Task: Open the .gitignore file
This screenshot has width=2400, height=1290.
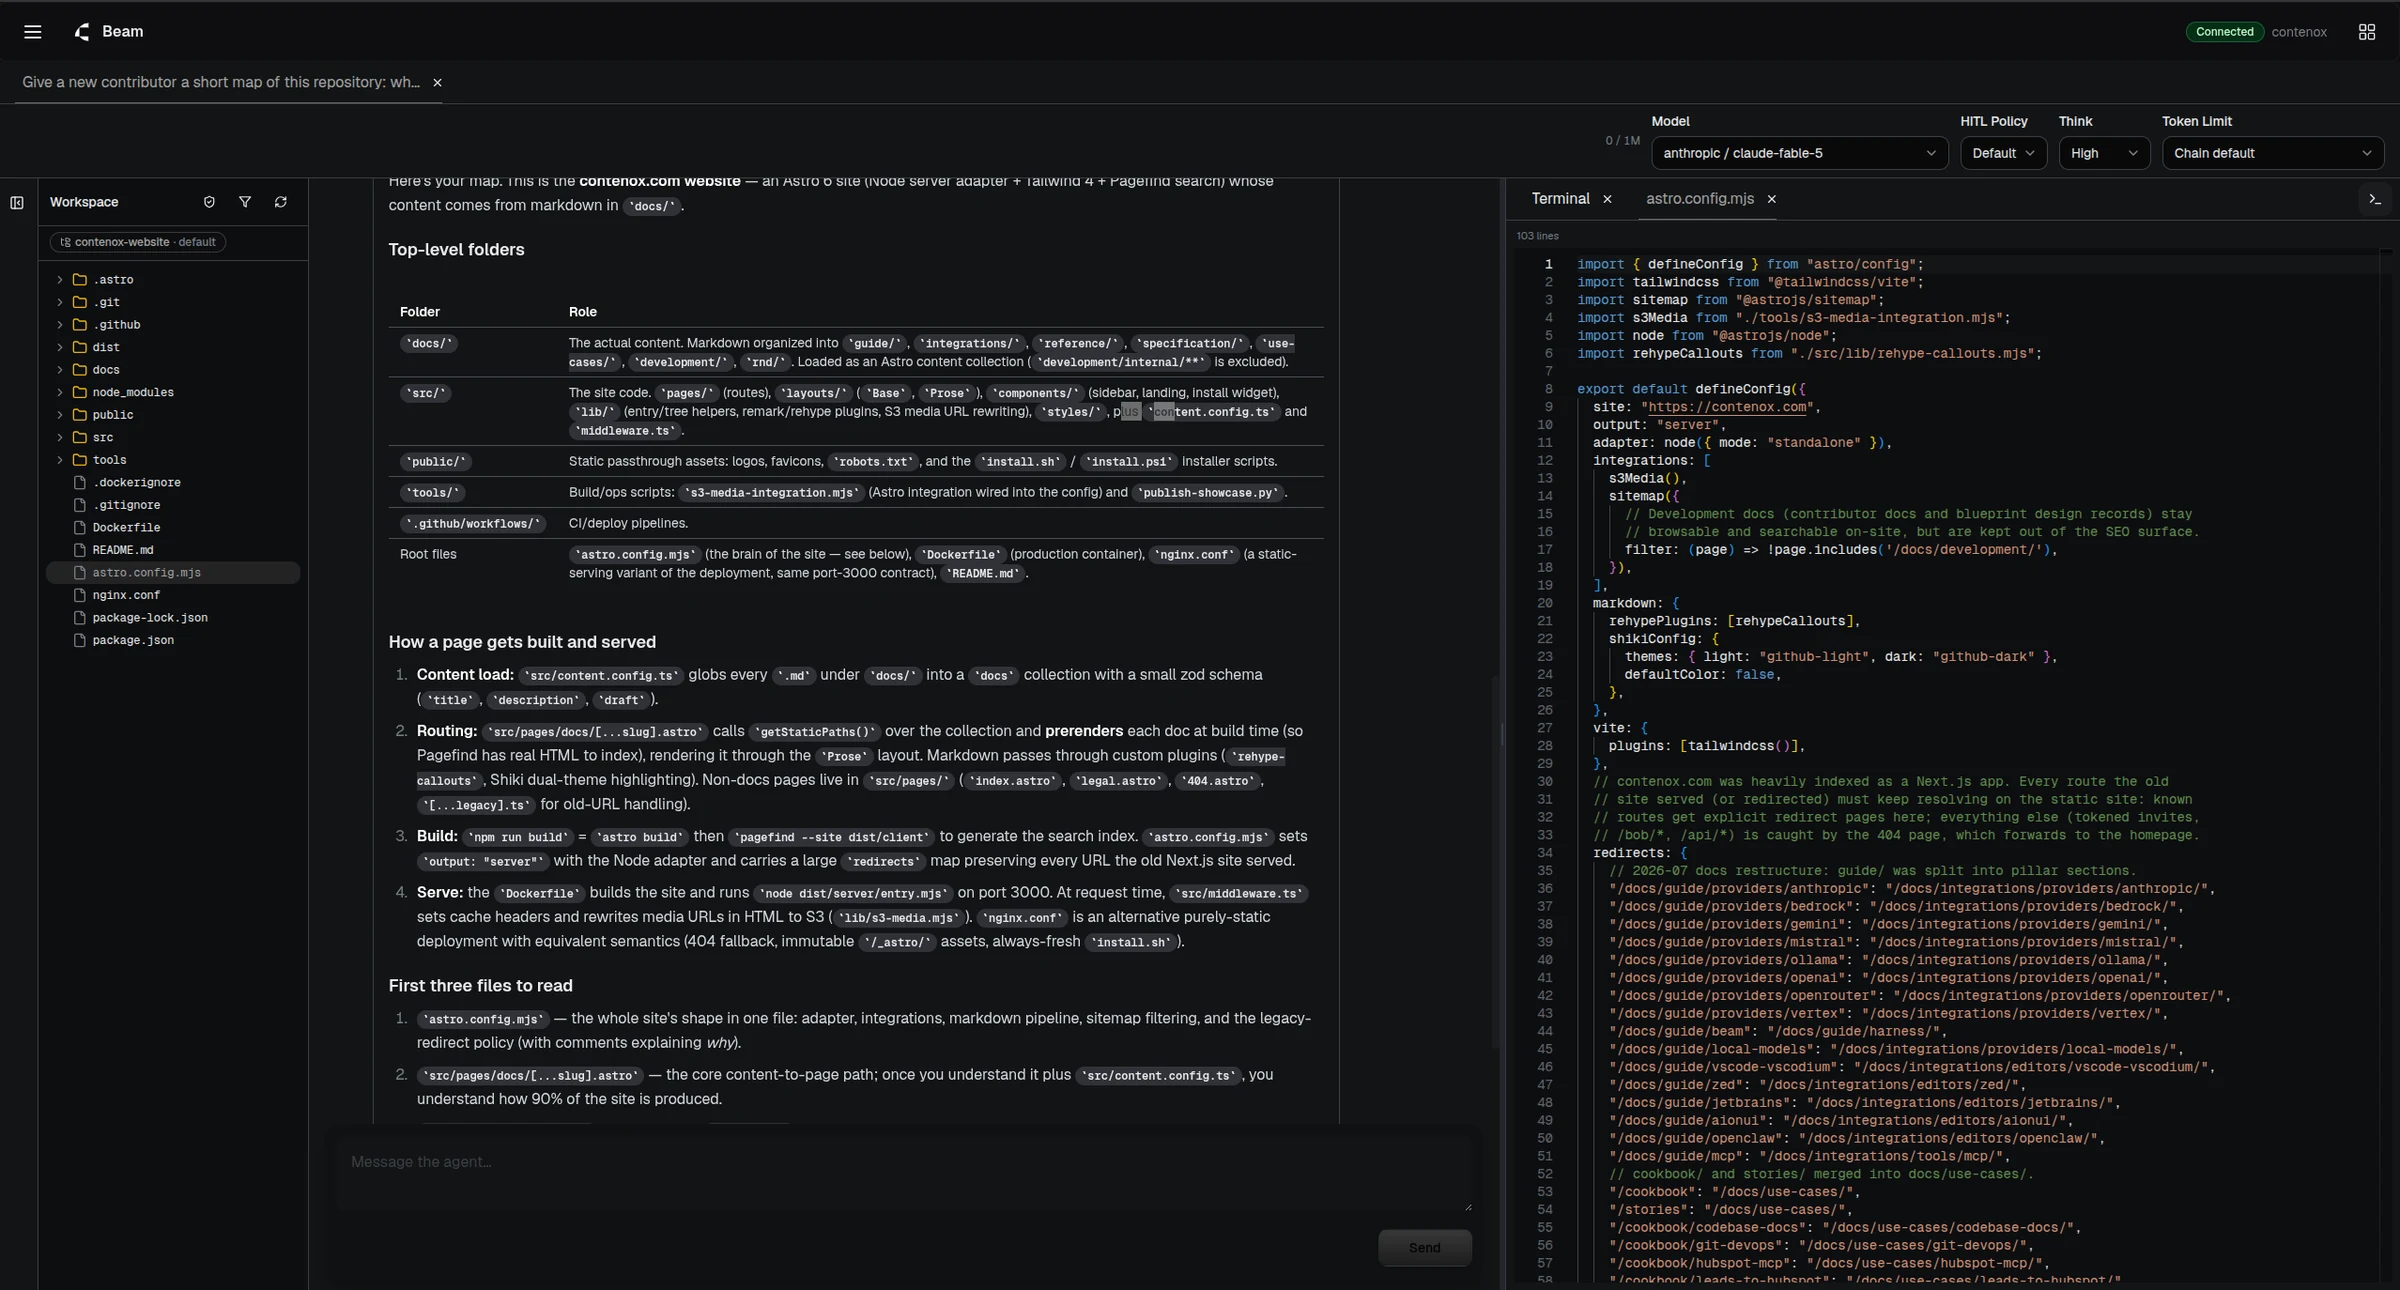Action: tap(173, 505)
